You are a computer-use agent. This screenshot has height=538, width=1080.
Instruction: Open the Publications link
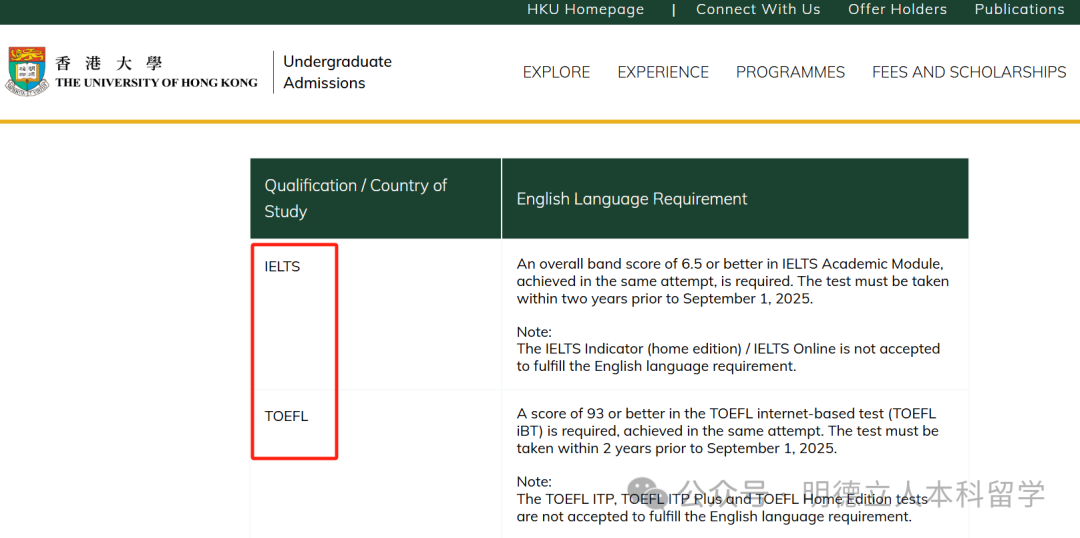[x=1019, y=10]
